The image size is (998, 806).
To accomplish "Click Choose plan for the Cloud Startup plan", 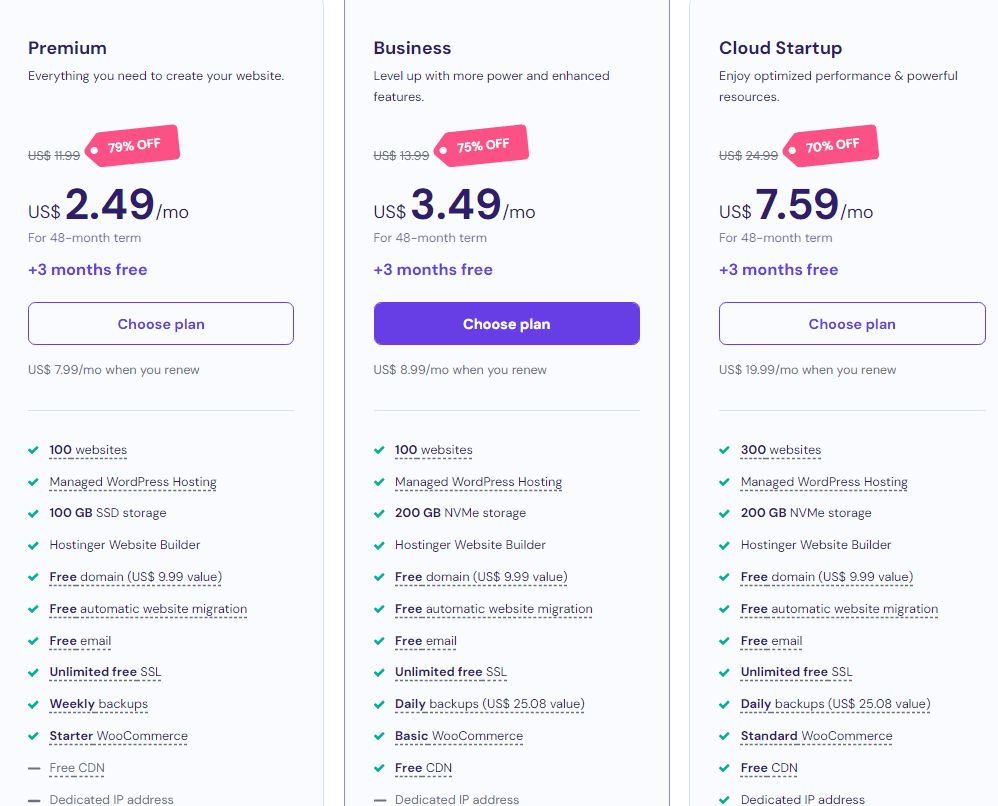I will (852, 323).
